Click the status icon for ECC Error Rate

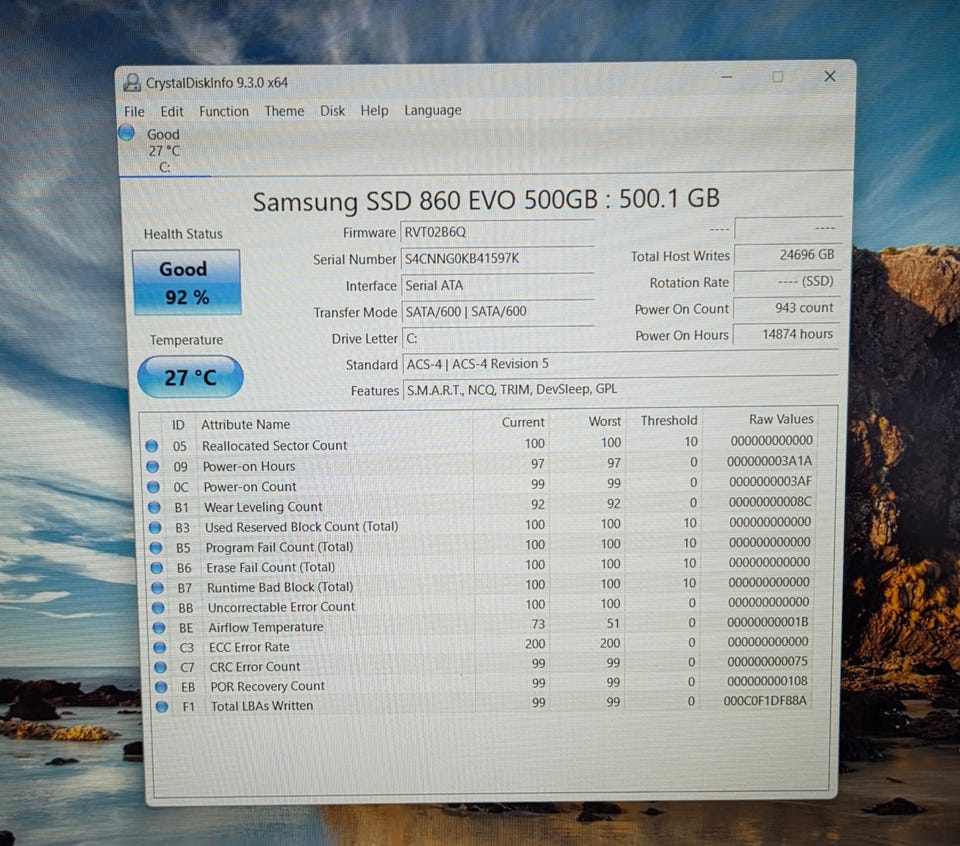pyautogui.click(x=160, y=648)
